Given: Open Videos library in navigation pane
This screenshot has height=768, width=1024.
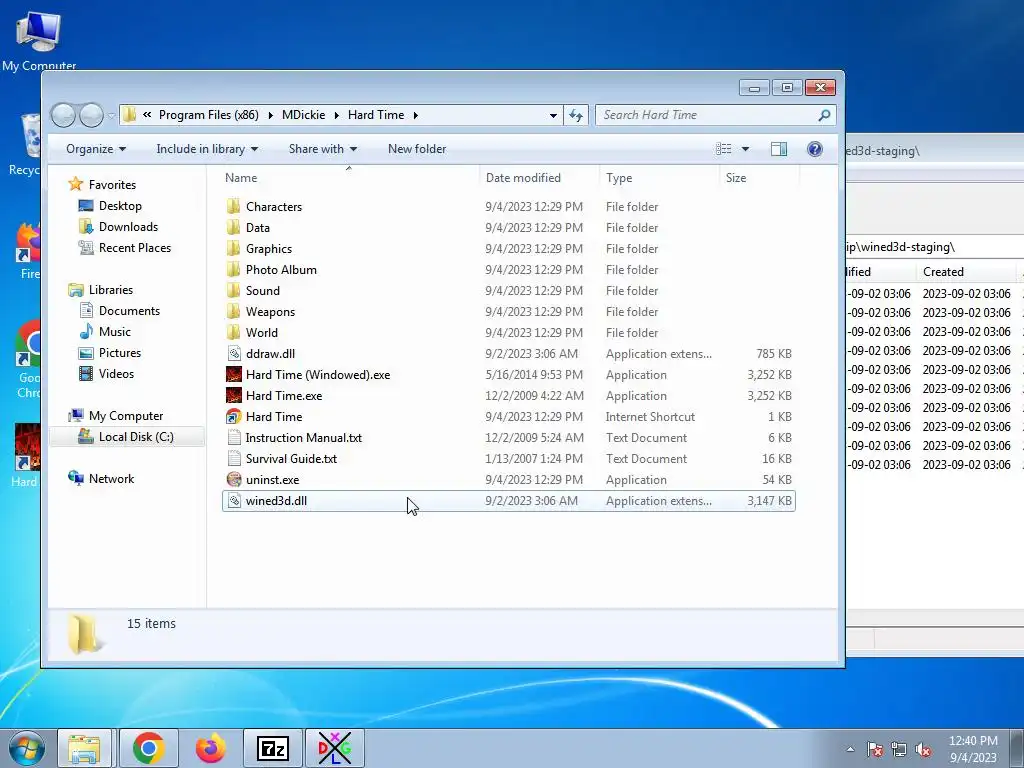Looking at the screenshot, I should (116, 374).
